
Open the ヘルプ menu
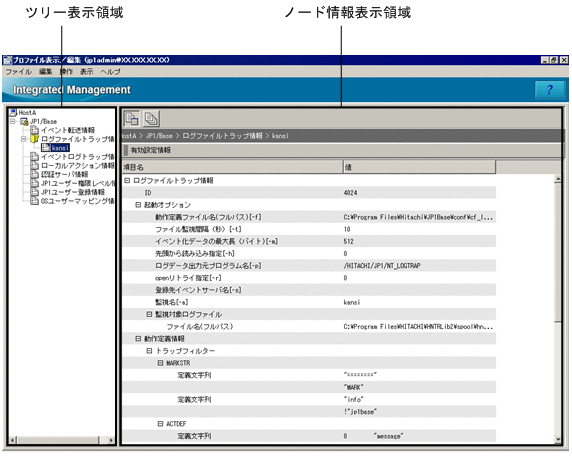[110, 72]
